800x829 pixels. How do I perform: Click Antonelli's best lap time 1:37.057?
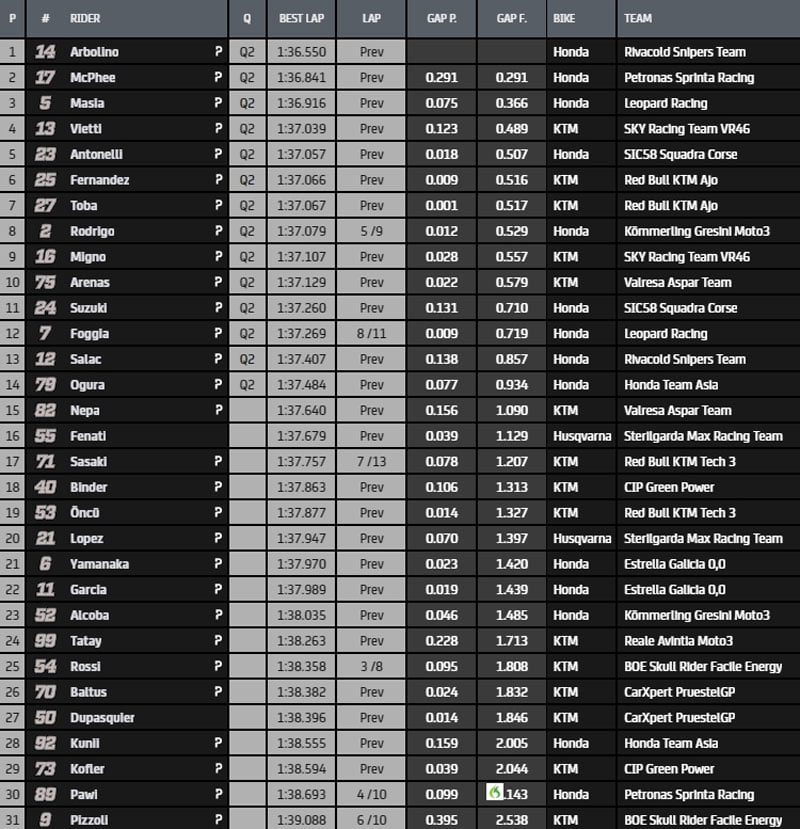[x=301, y=155]
